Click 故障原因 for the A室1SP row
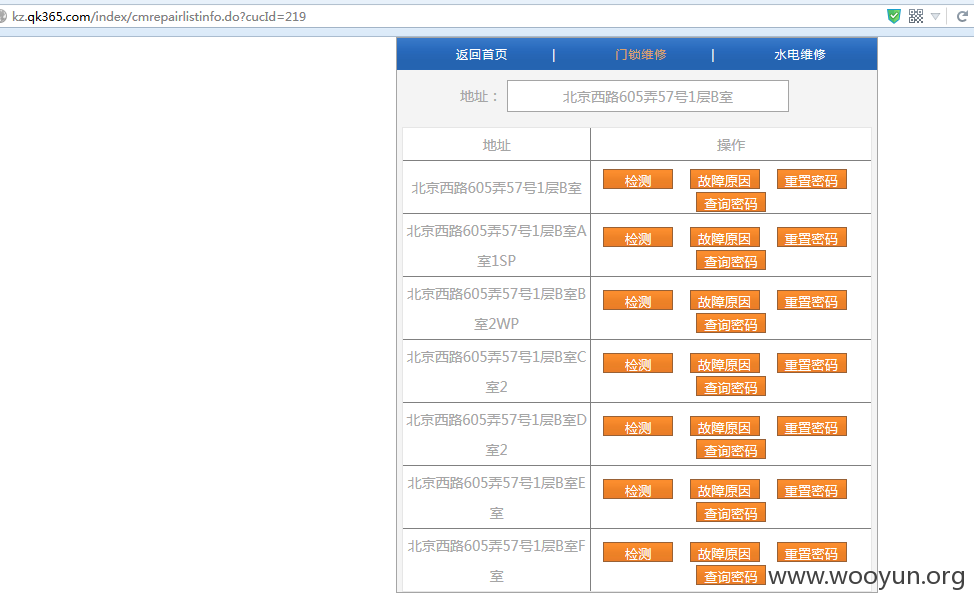Image resolution: width=974 pixels, height=605 pixels. click(x=725, y=237)
